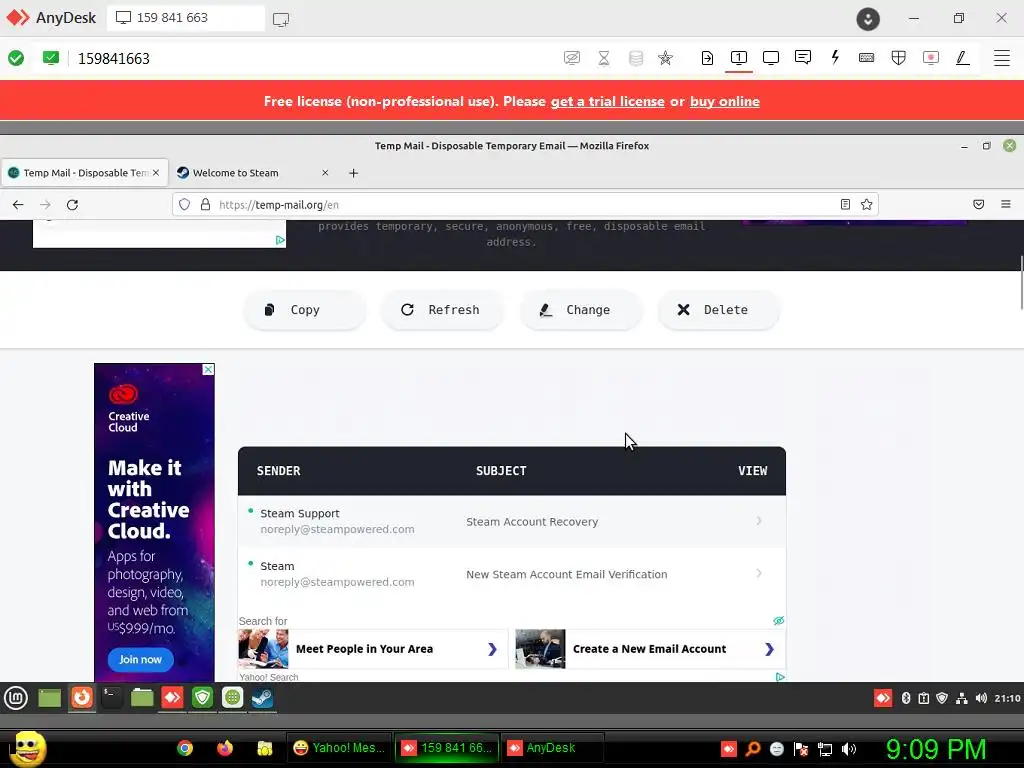This screenshot has height=768, width=1024.
Task: Switch to the Temp Mail Firefox tab
Action: tap(84, 173)
